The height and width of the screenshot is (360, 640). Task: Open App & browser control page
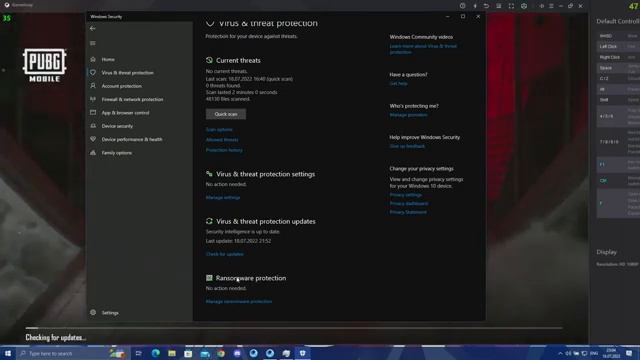tap(125, 113)
